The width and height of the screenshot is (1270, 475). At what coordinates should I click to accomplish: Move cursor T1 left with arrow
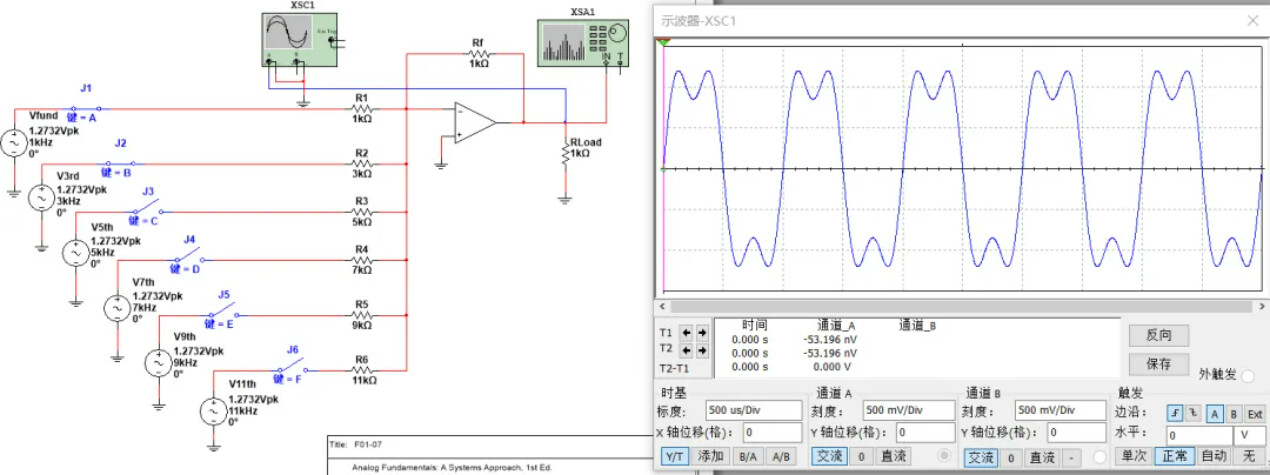[686, 332]
